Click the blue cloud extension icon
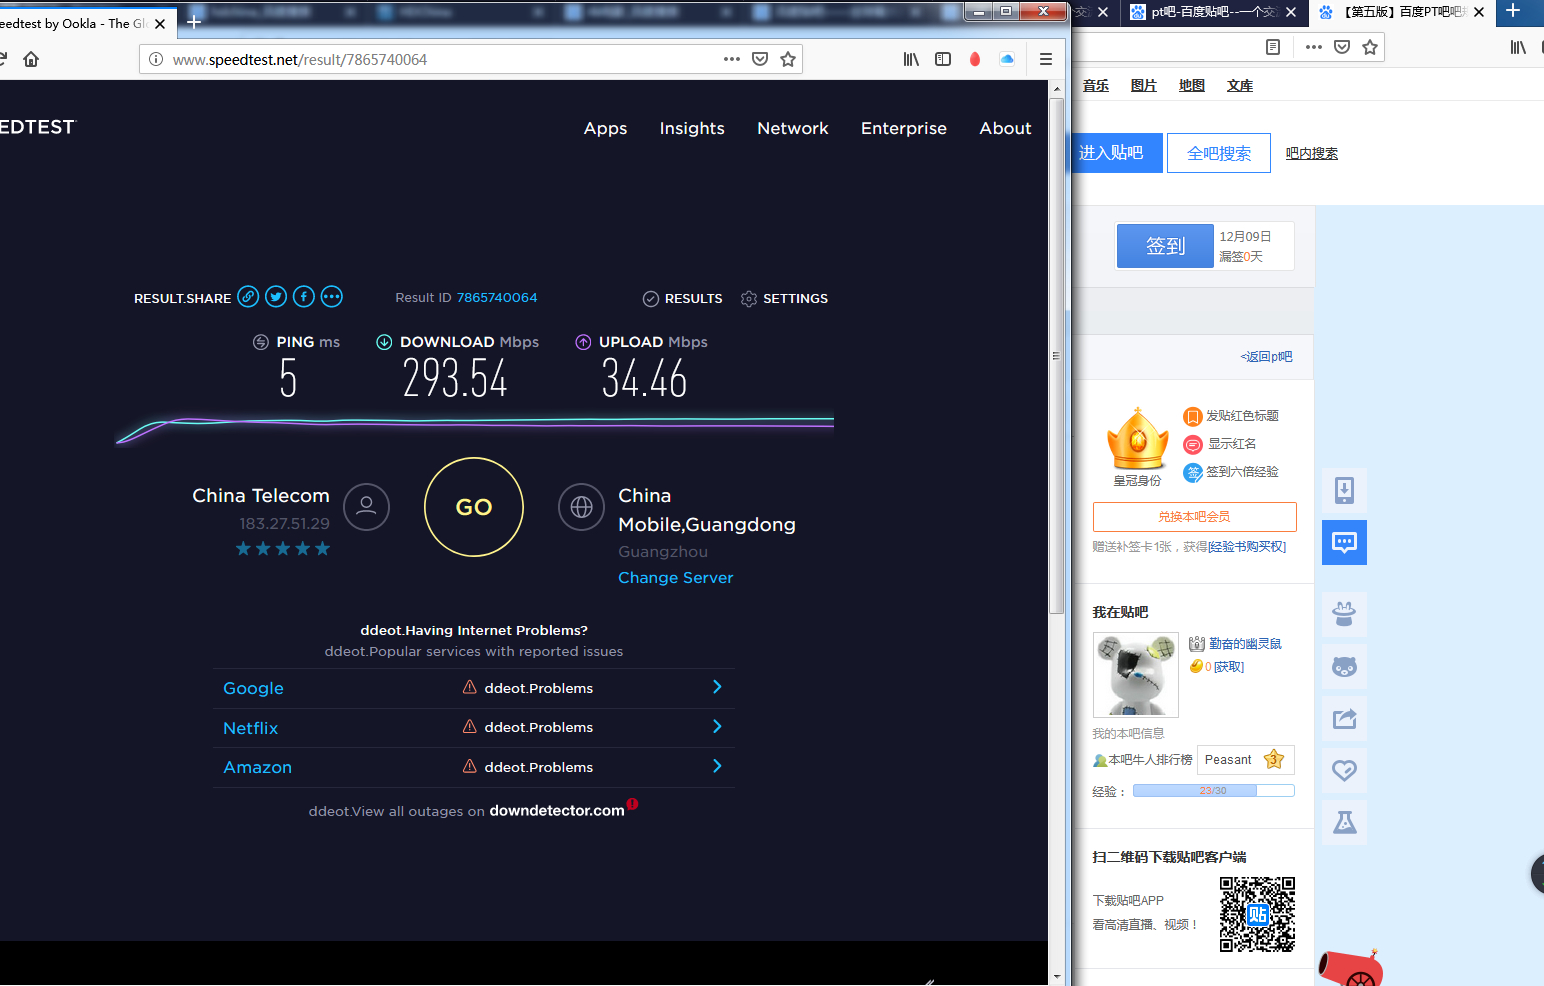 (1007, 59)
